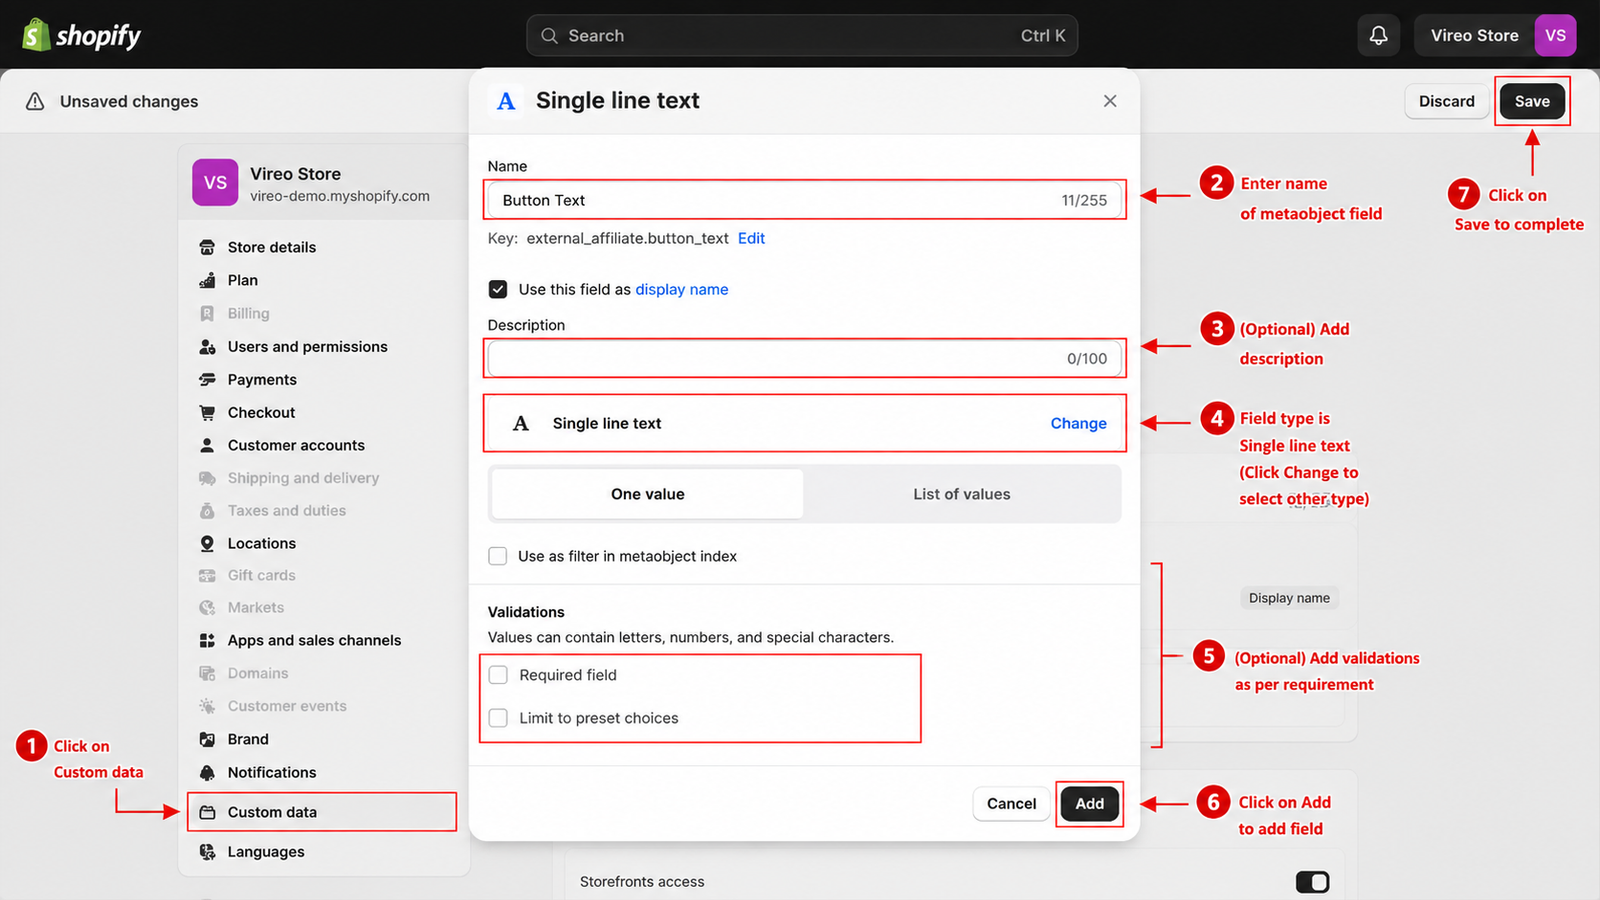1600x900 pixels.
Task: Click Cancel in the dialog
Action: click(x=1011, y=804)
